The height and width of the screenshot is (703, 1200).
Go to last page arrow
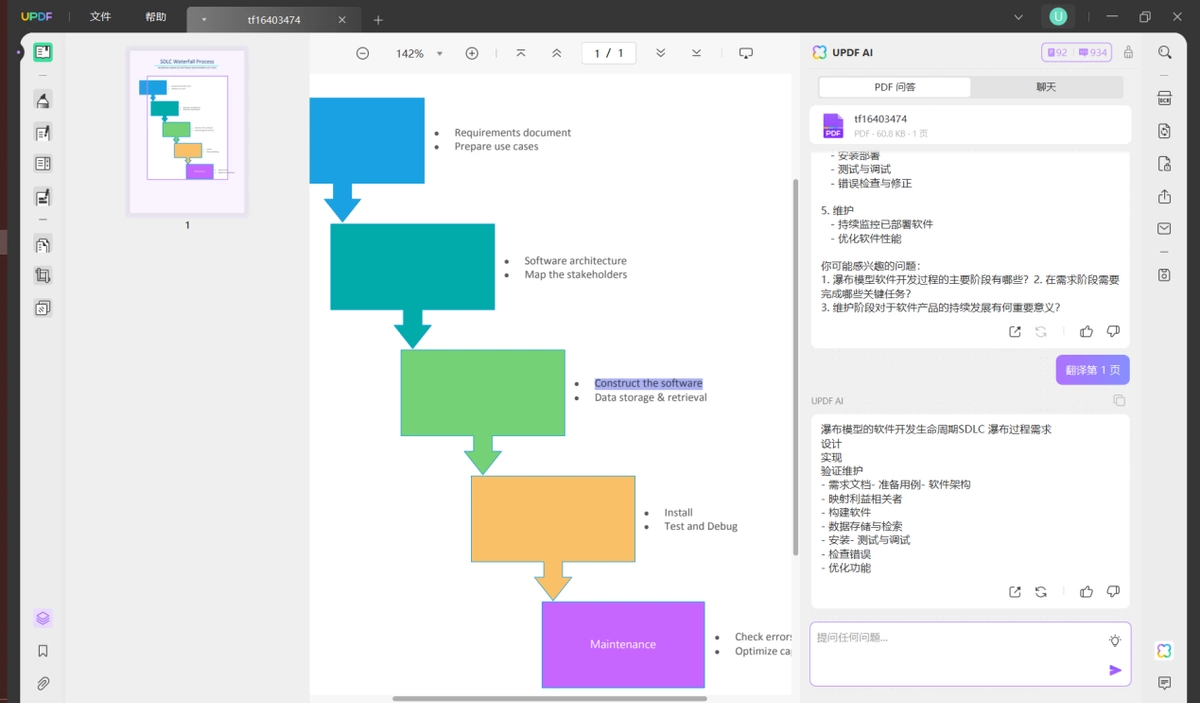coord(696,53)
